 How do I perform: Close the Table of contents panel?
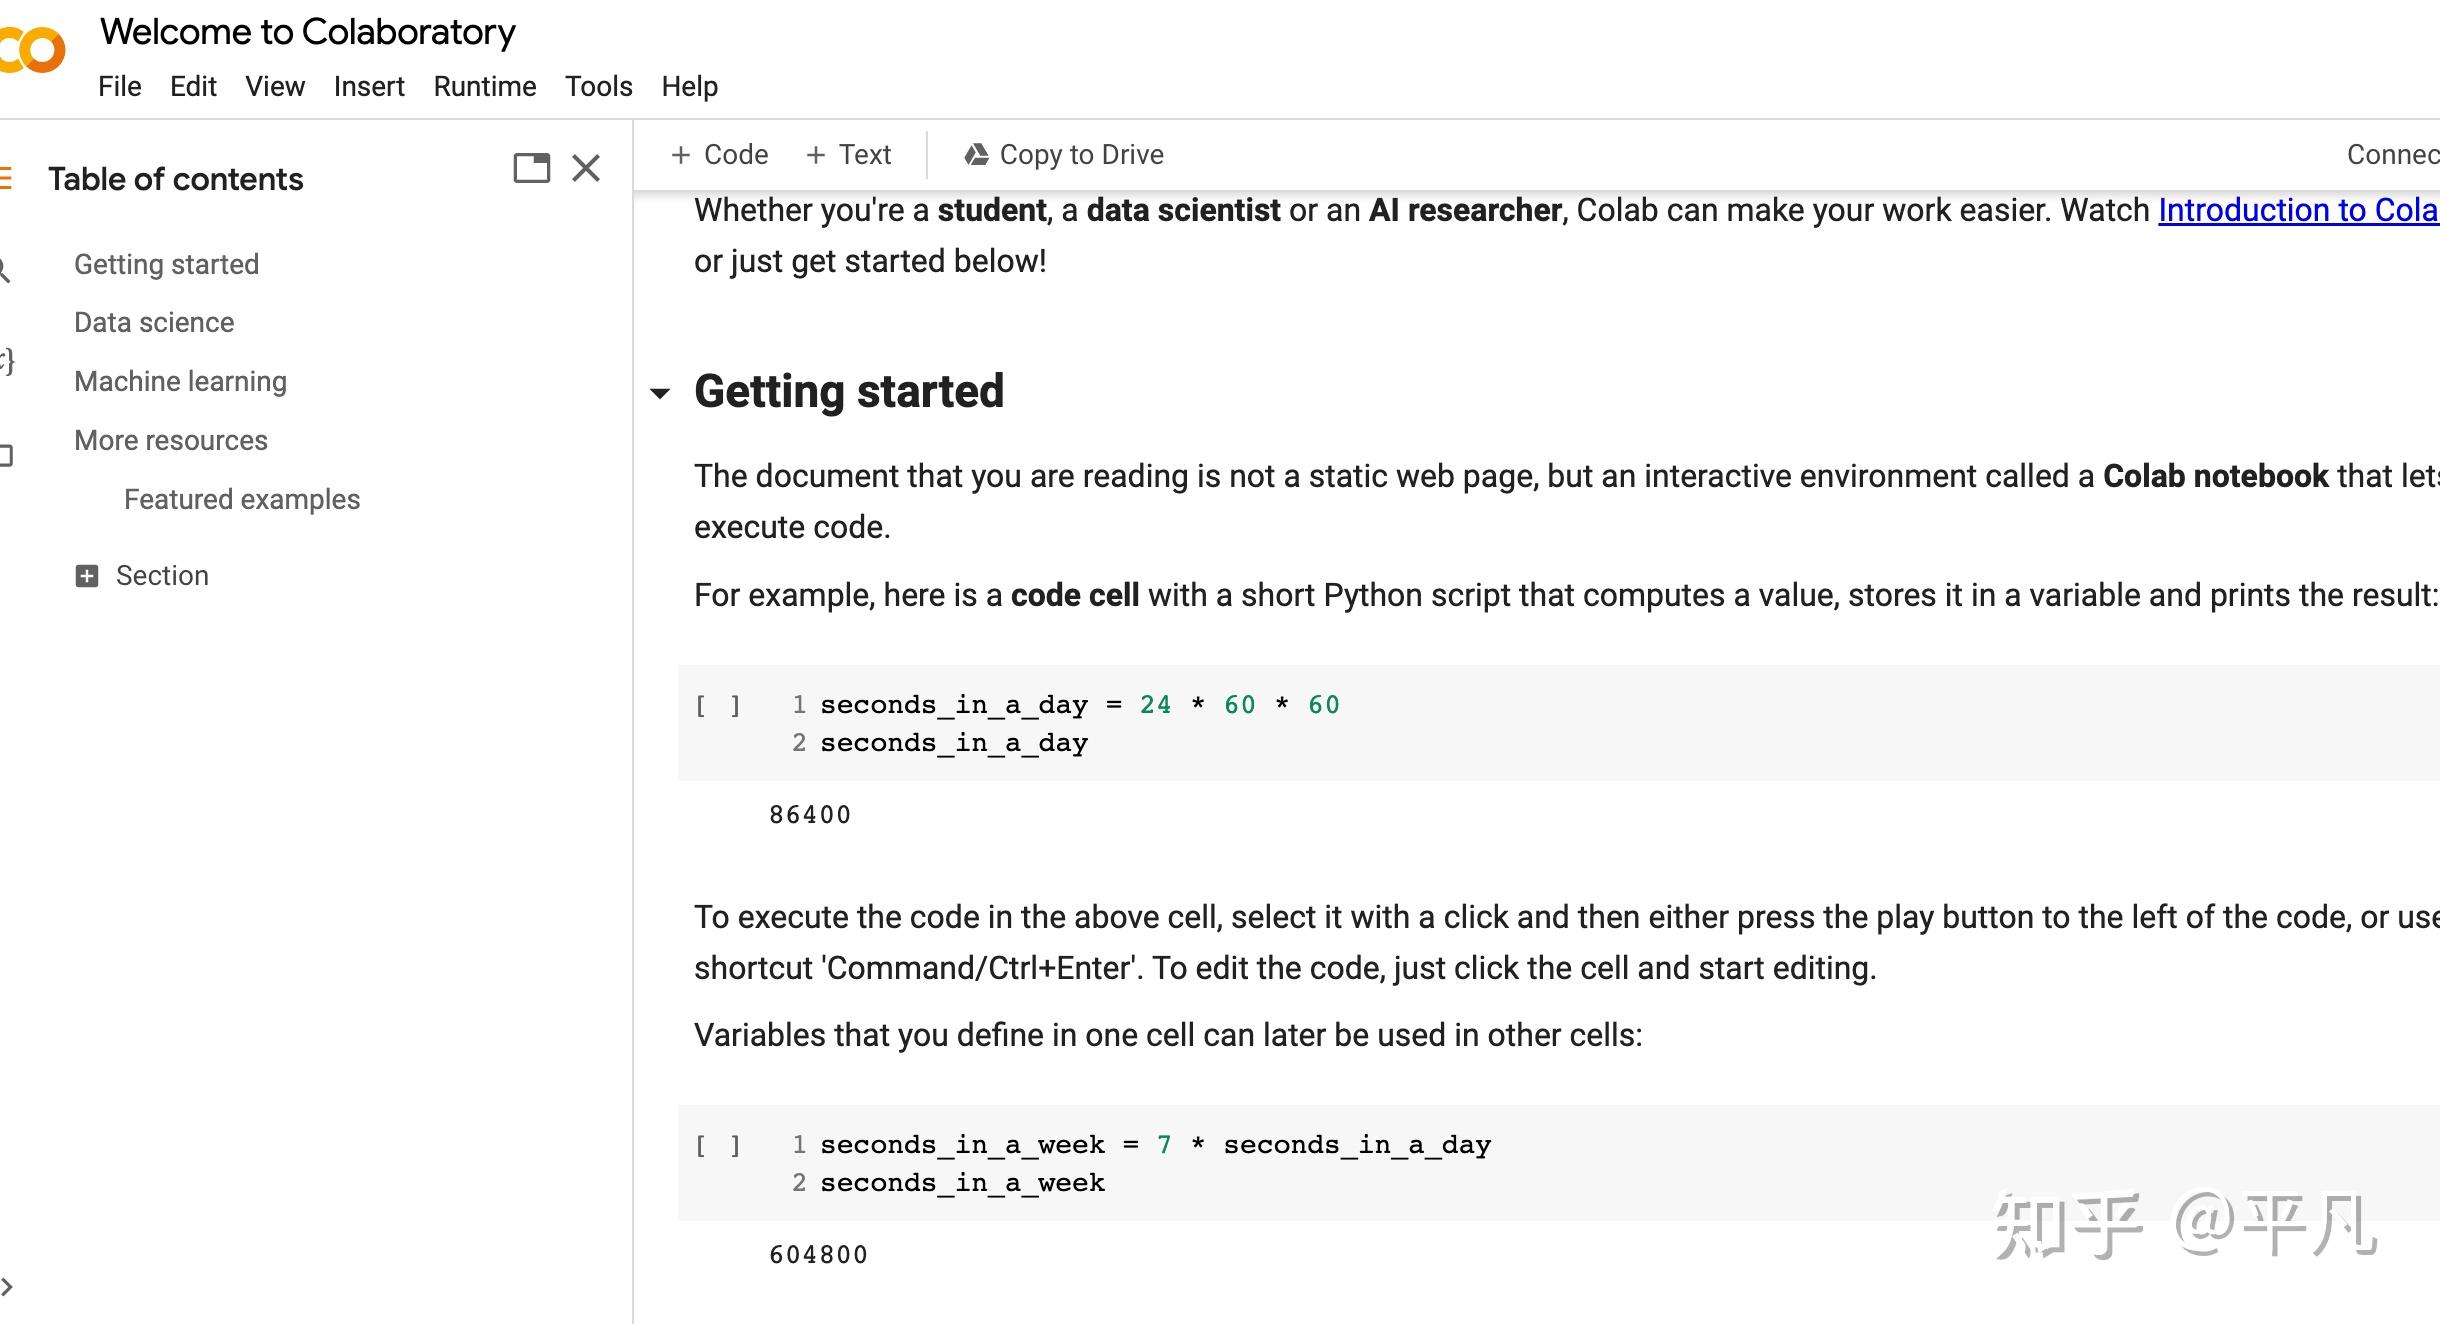coord(586,168)
